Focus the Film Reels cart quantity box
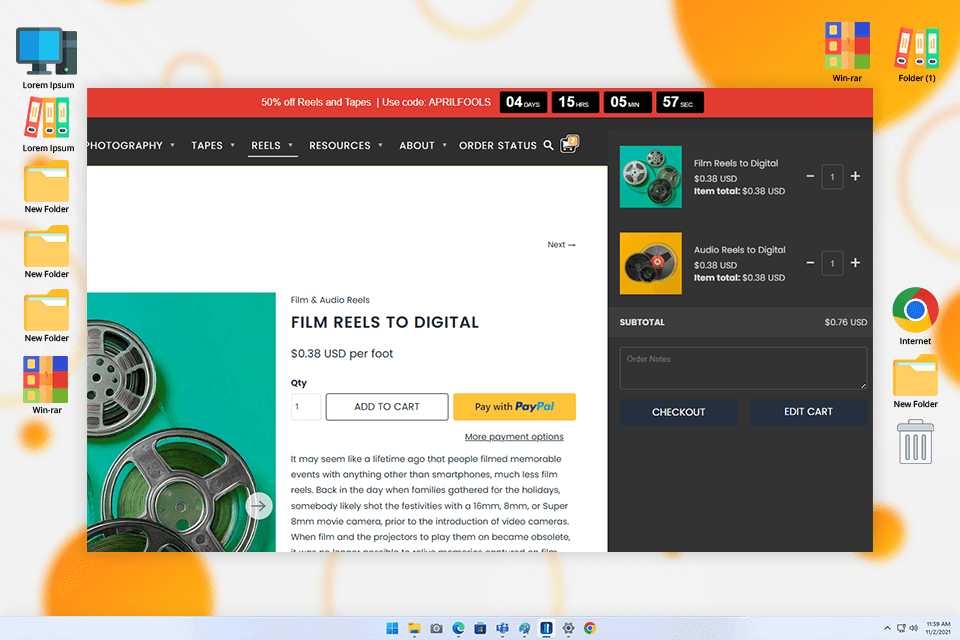The height and width of the screenshot is (640, 960). 832,176
